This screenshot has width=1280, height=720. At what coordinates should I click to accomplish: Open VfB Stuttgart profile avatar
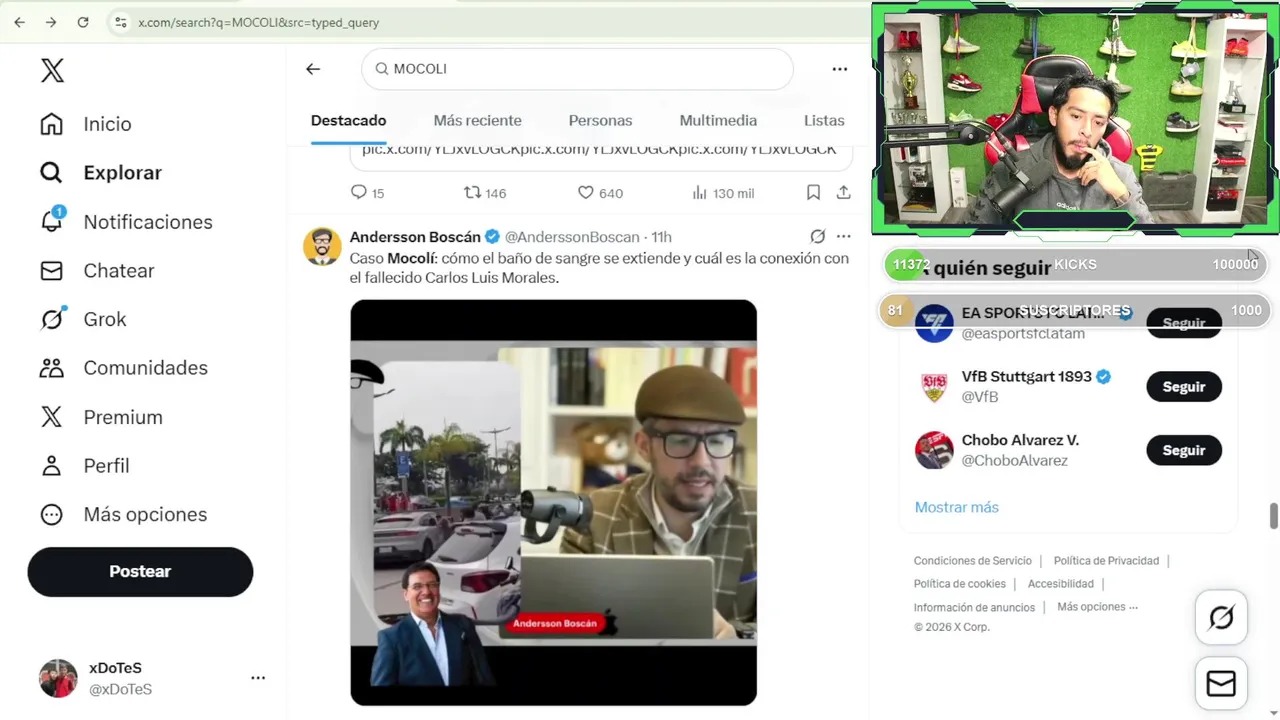point(934,387)
